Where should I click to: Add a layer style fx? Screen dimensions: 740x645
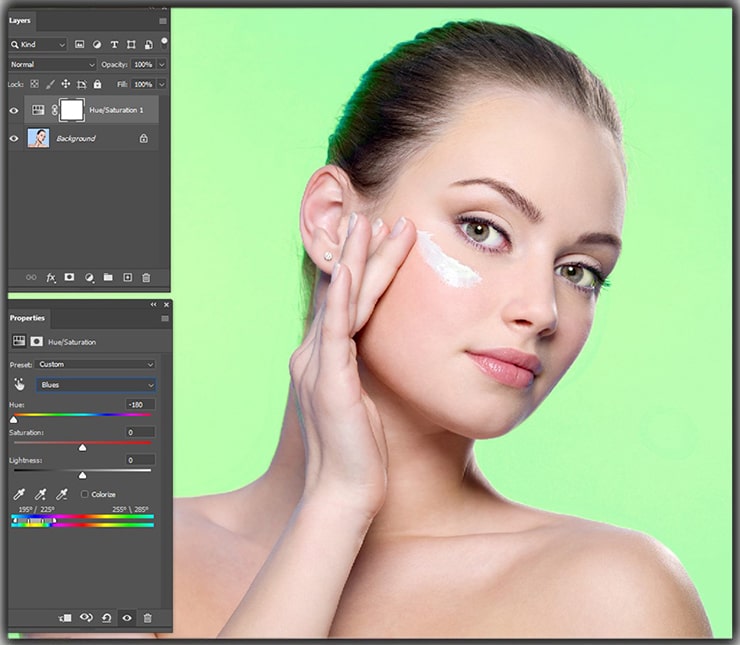click(x=50, y=277)
